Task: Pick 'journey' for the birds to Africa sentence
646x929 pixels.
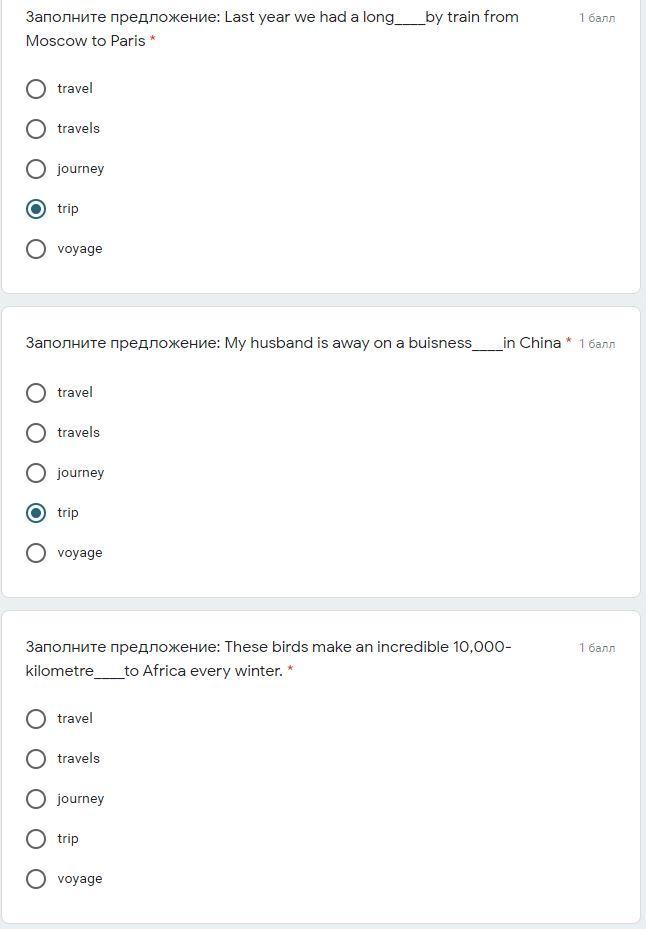Action: tap(36, 799)
